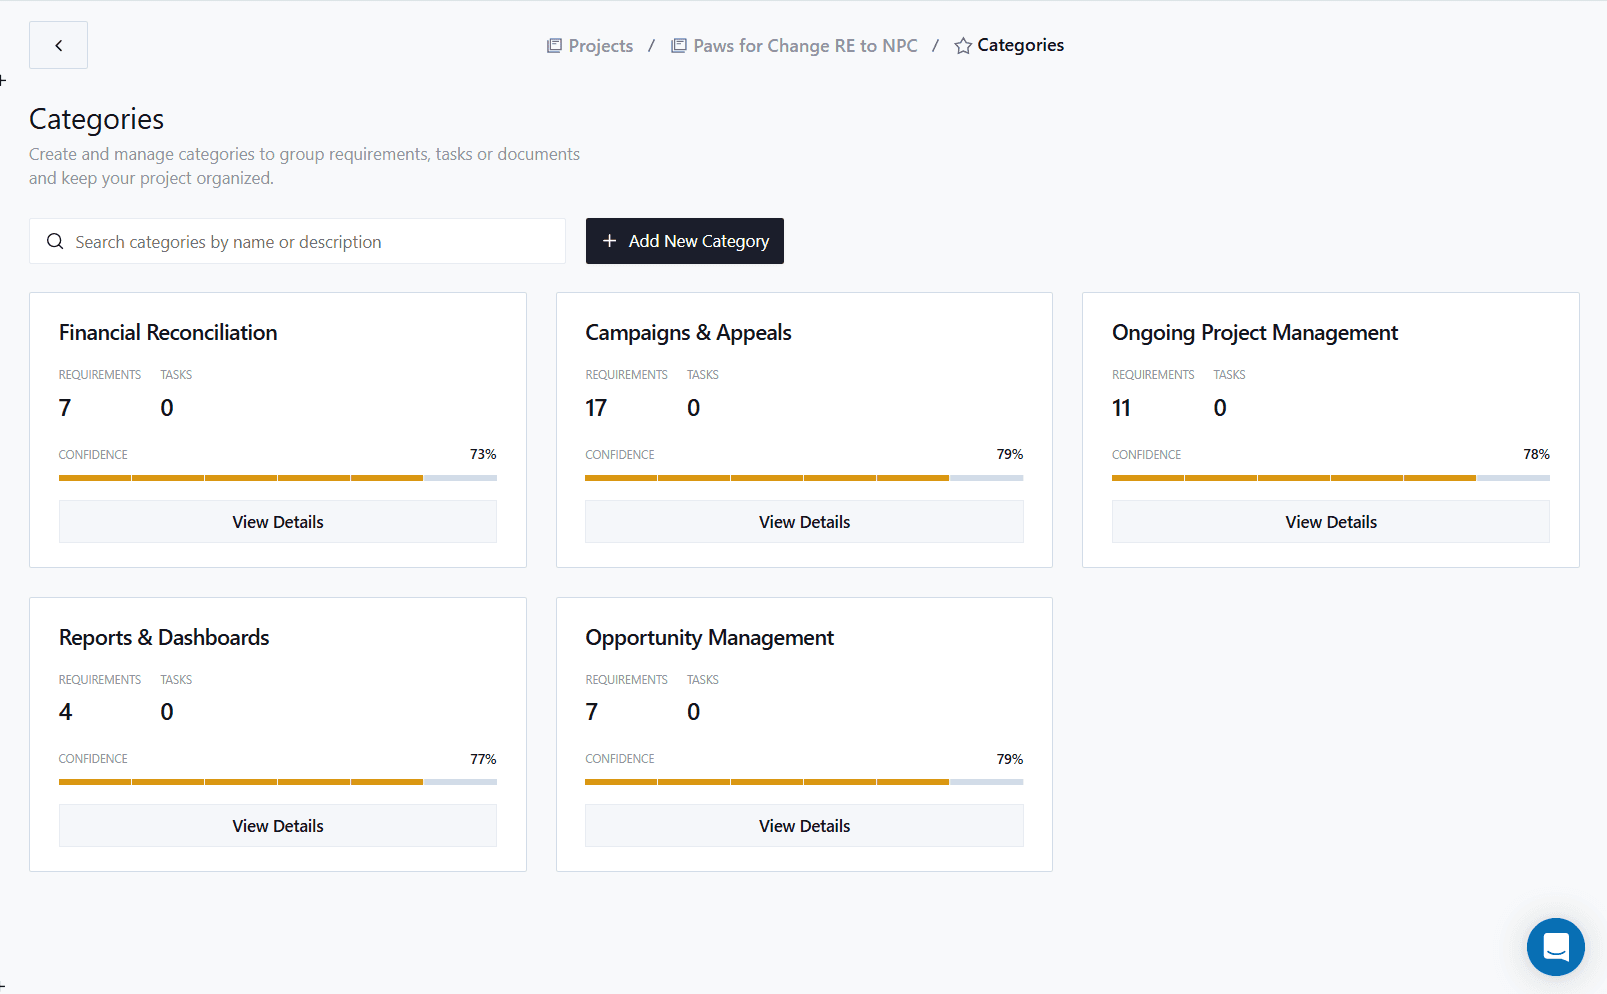Click the Categories breadcrumb item
This screenshot has width=1607, height=994.
pyautogui.click(x=1021, y=45)
